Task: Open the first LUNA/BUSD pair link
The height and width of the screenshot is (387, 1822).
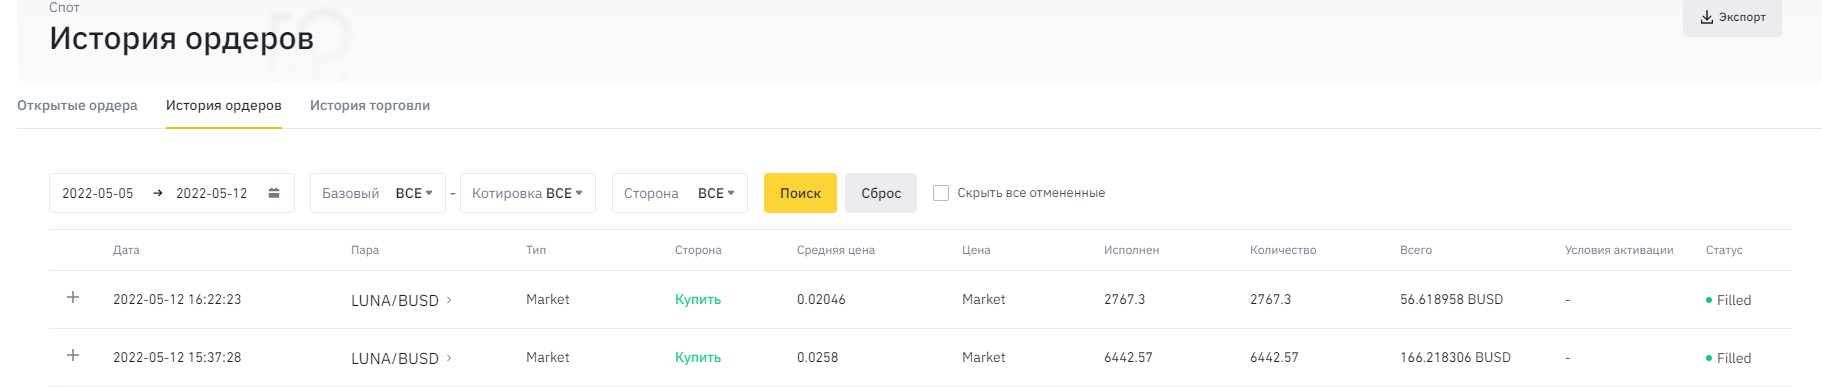Action: point(395,300)
